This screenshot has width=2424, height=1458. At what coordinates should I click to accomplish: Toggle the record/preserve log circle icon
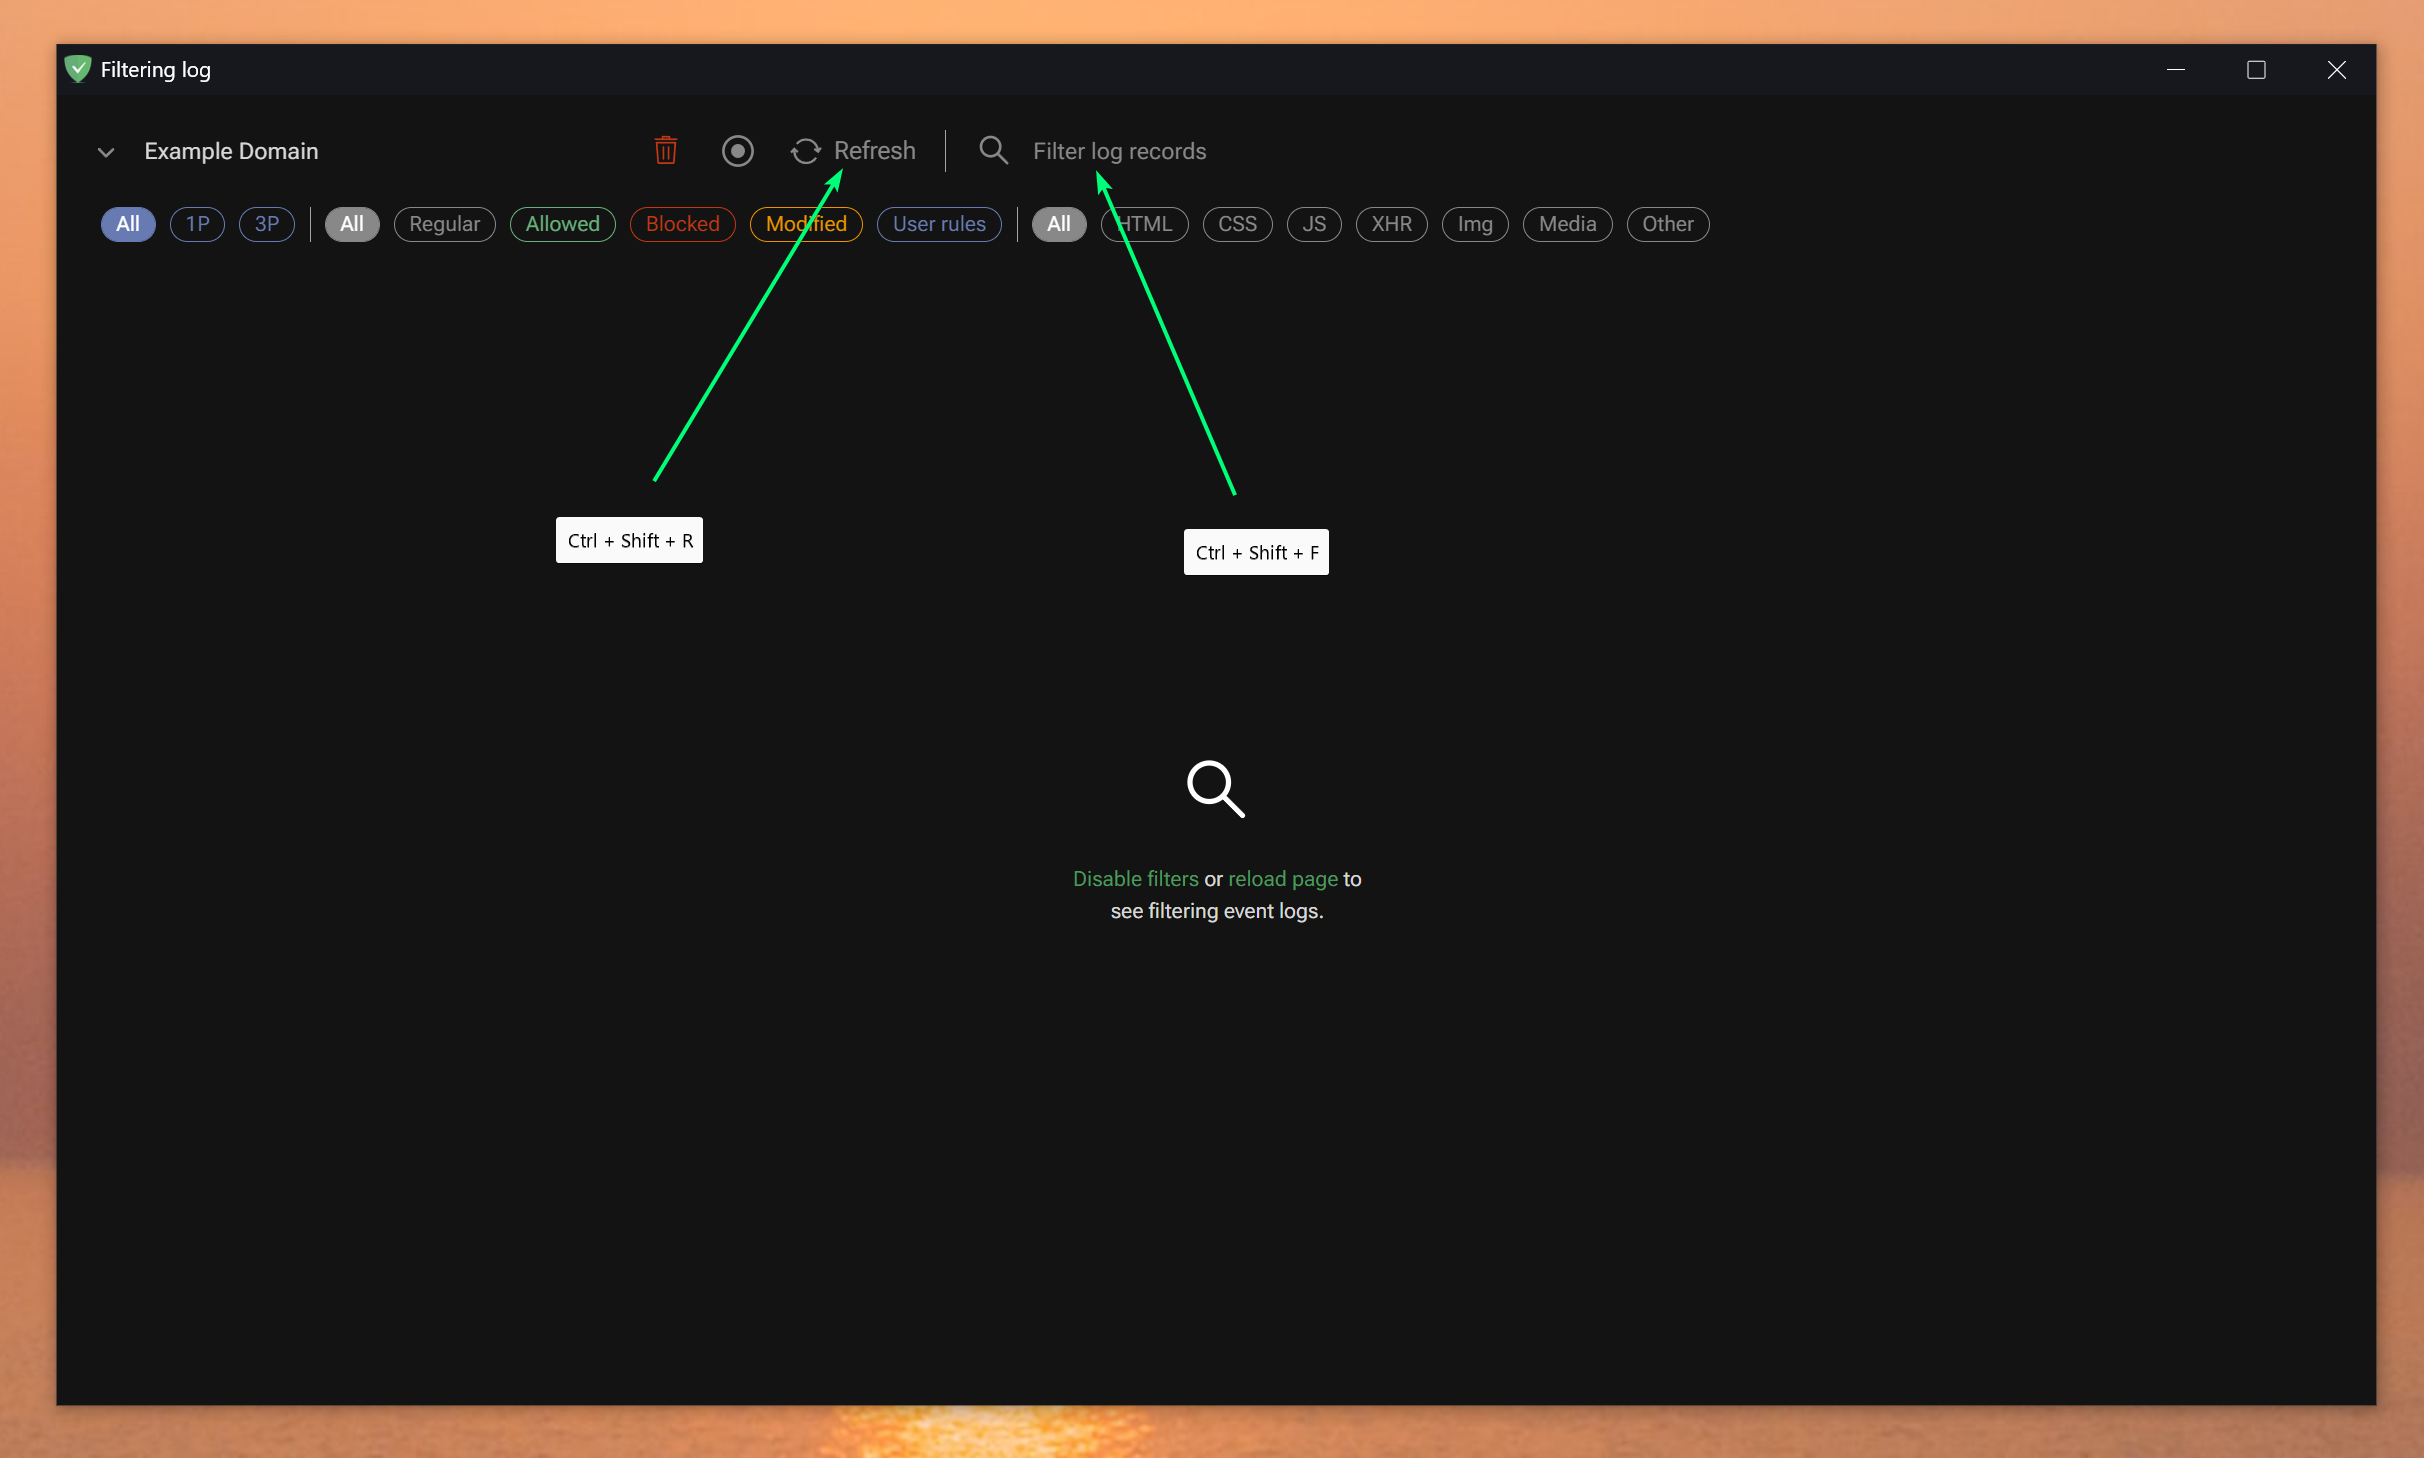tap(737, 151)
